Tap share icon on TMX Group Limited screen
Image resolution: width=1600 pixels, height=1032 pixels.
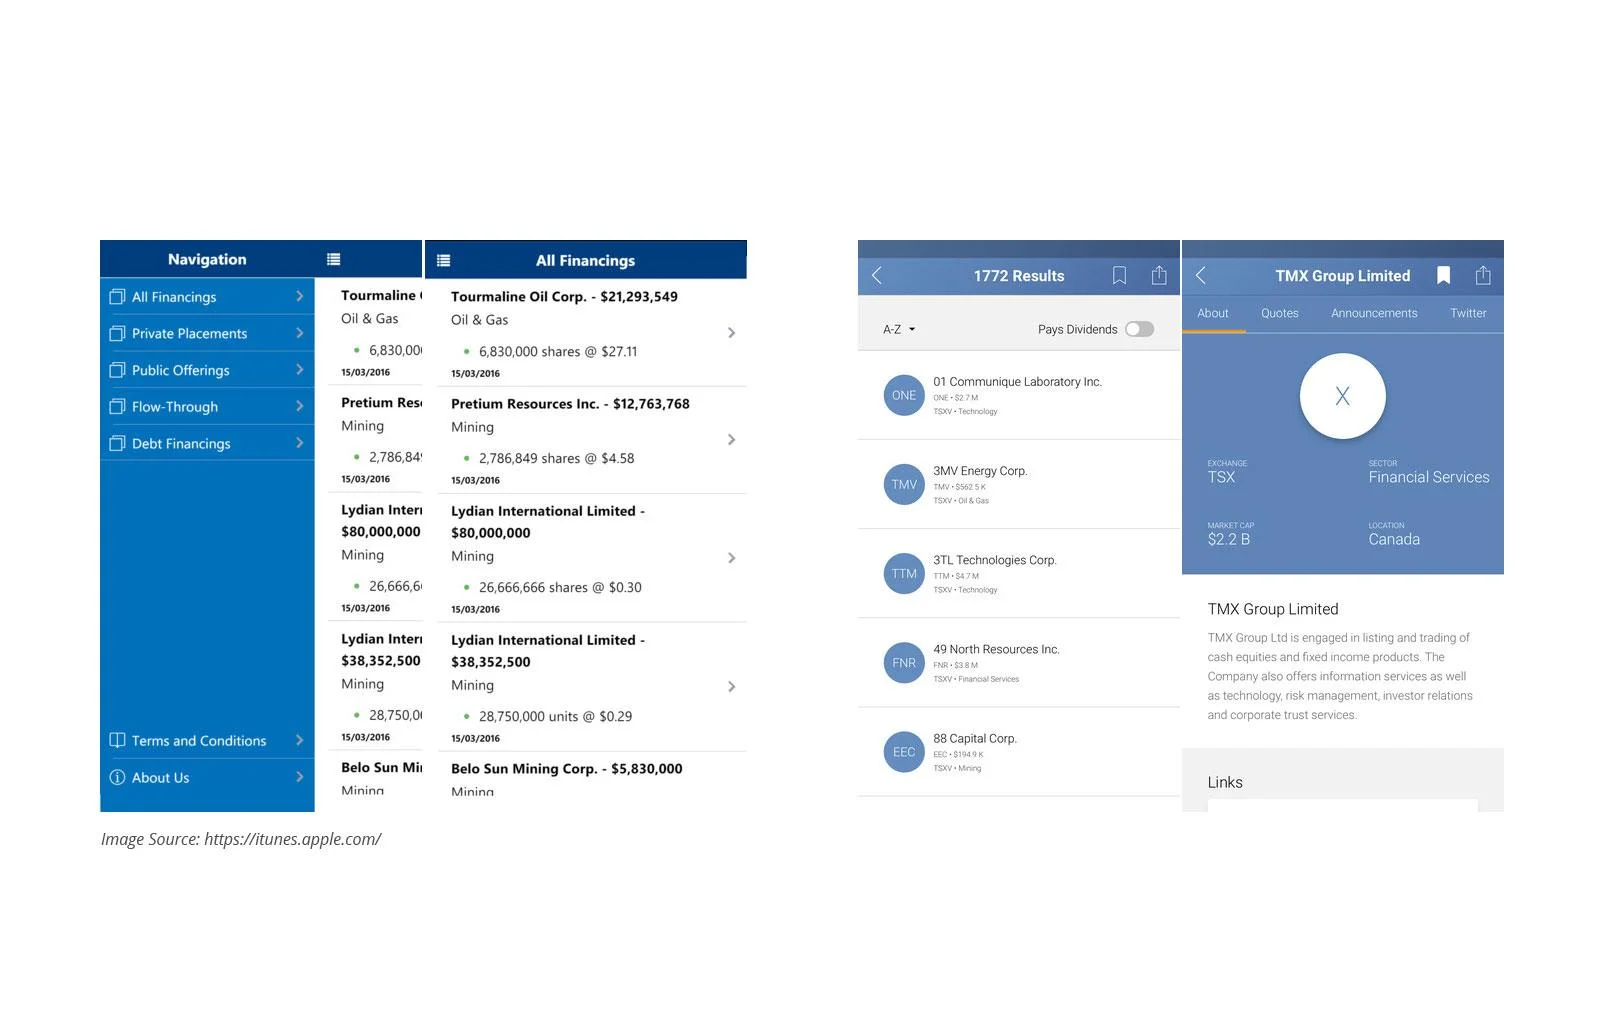pos(1483,275)
